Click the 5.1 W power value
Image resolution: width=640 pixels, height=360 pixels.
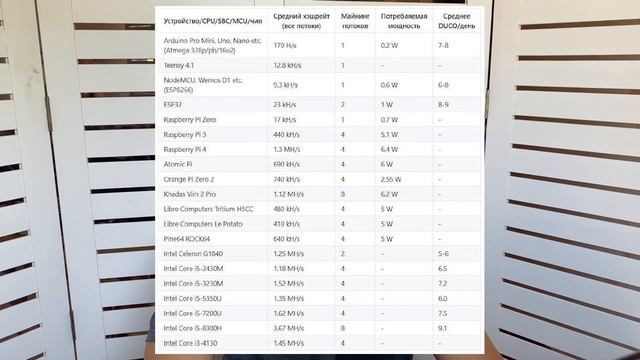point(389,134)
